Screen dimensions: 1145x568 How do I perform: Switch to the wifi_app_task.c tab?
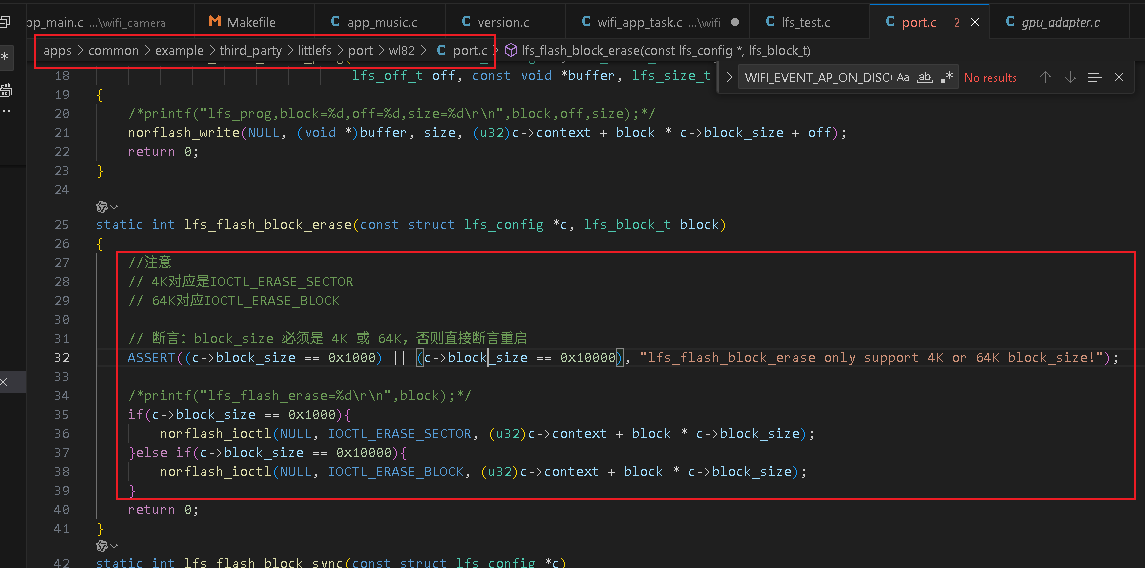click(657, 23)
